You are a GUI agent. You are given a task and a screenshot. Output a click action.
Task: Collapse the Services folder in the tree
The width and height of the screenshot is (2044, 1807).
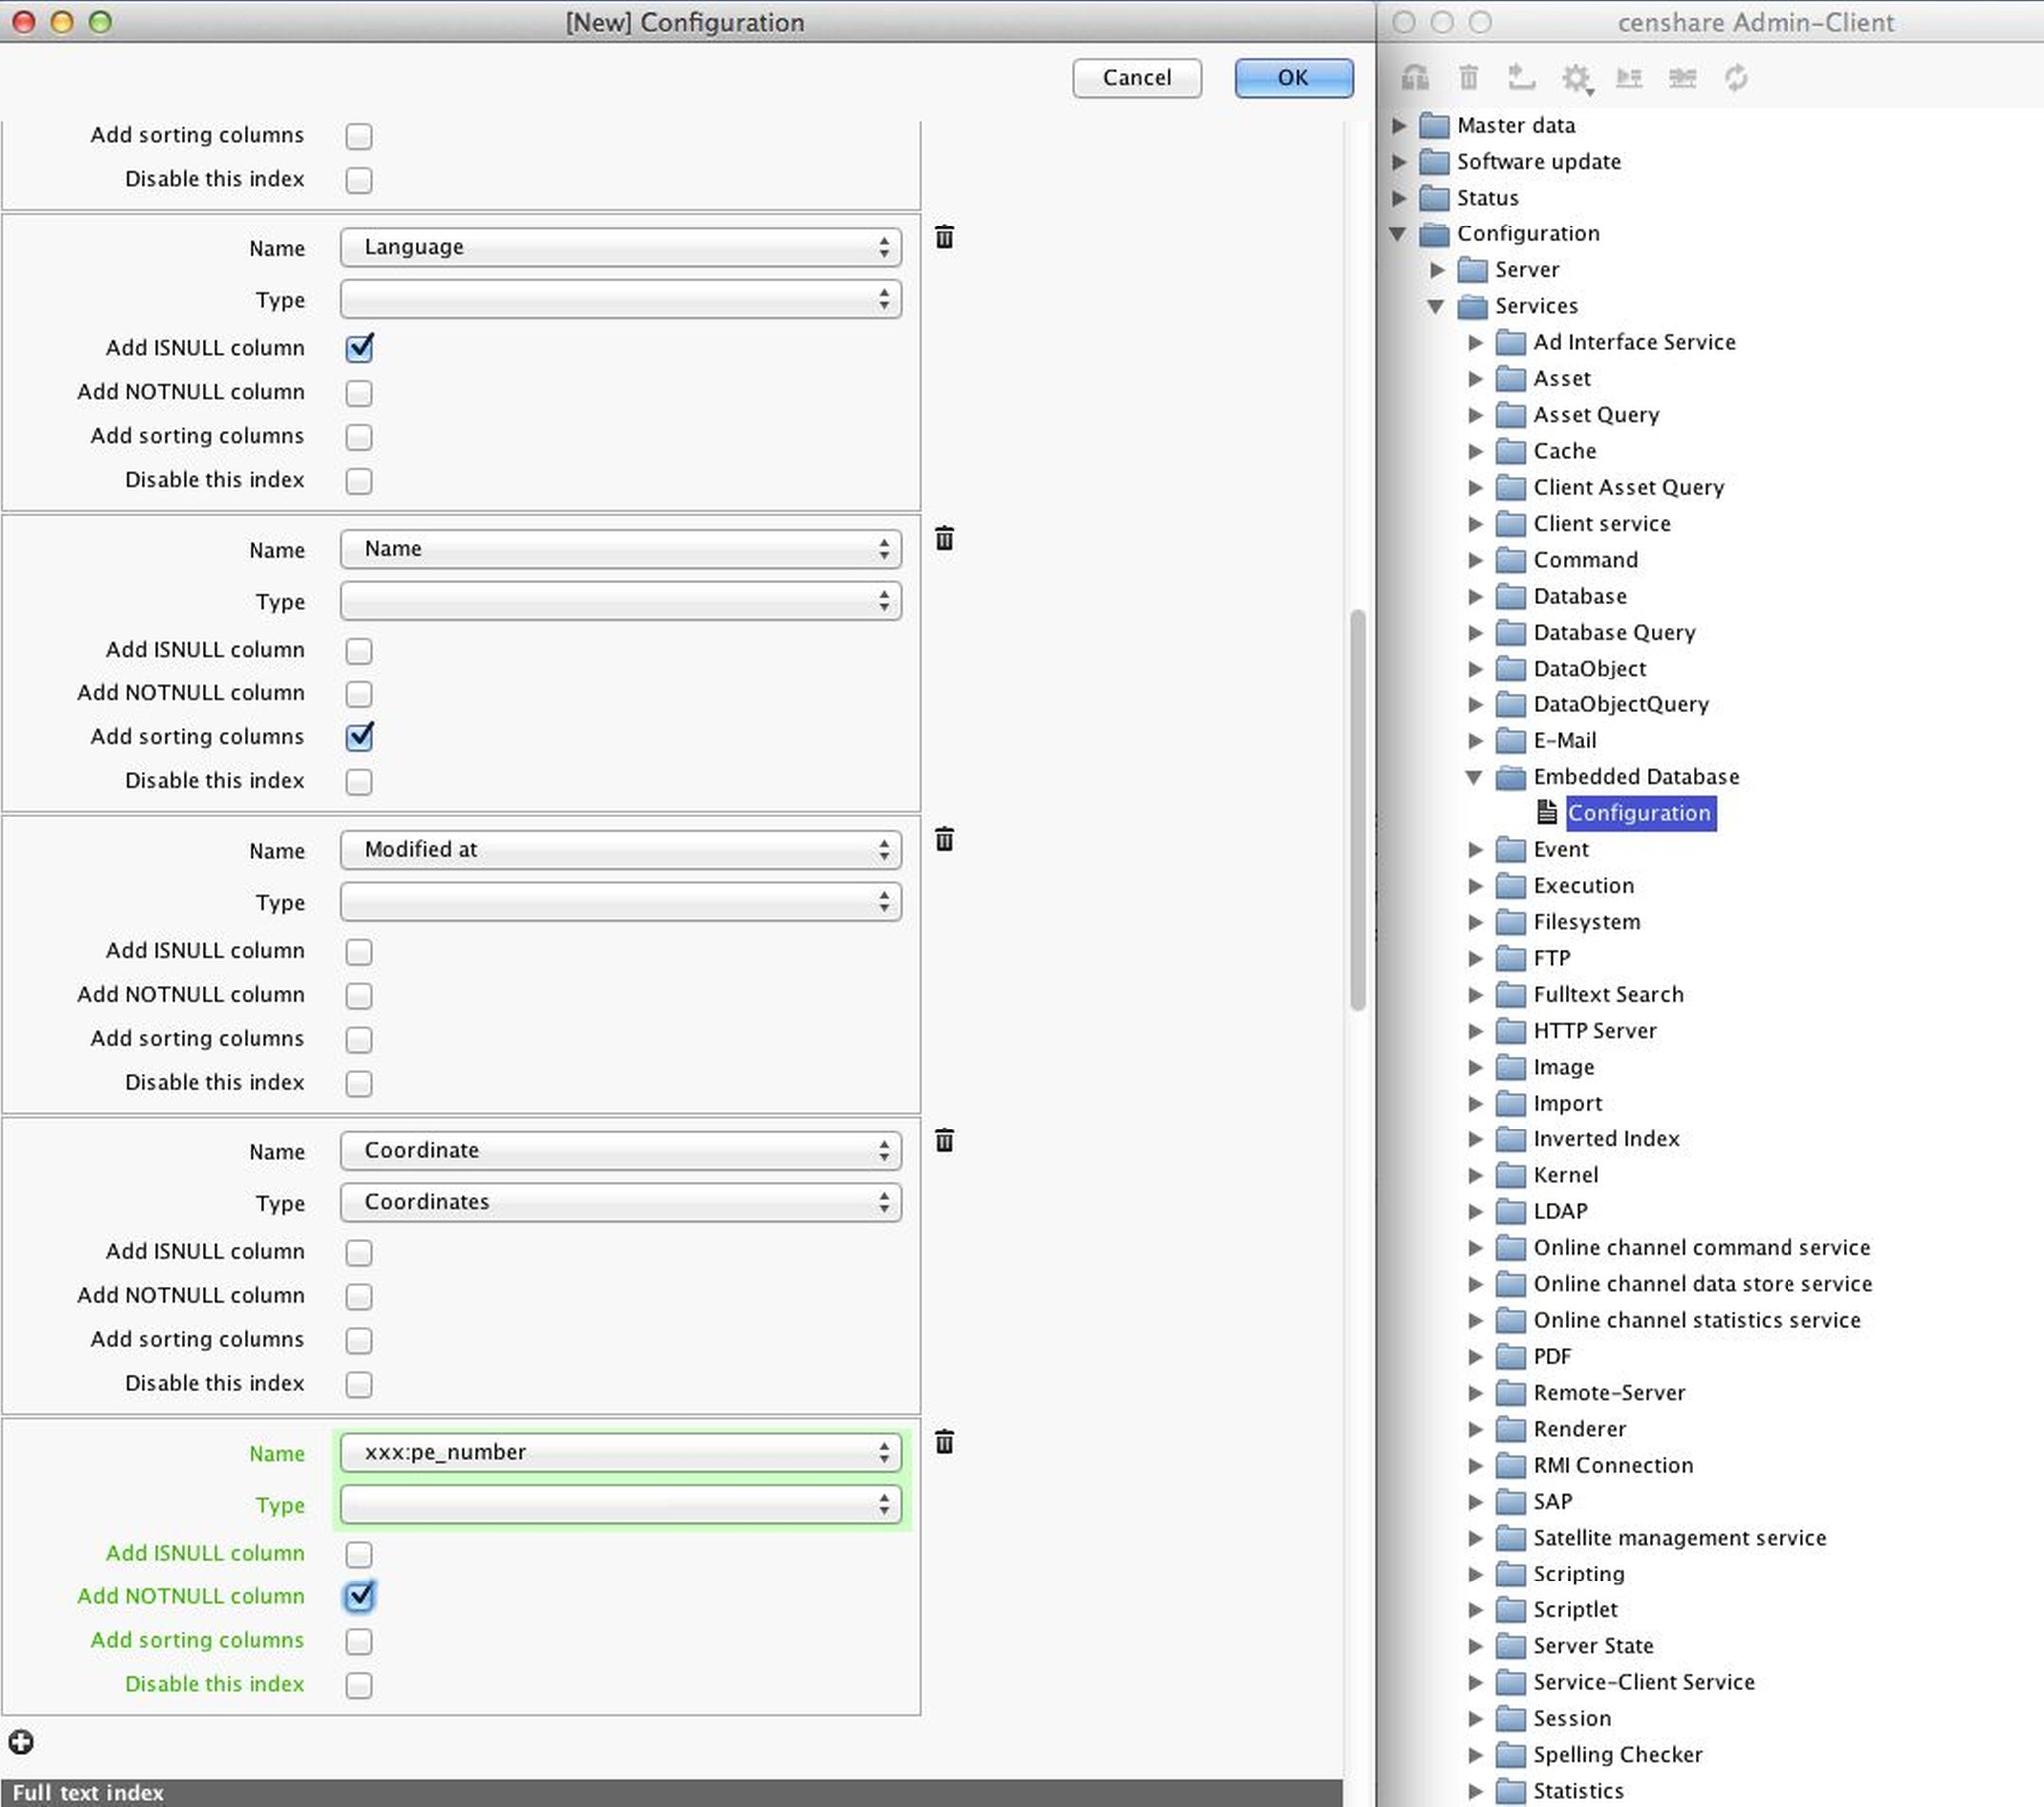(x=1437, y=307)
